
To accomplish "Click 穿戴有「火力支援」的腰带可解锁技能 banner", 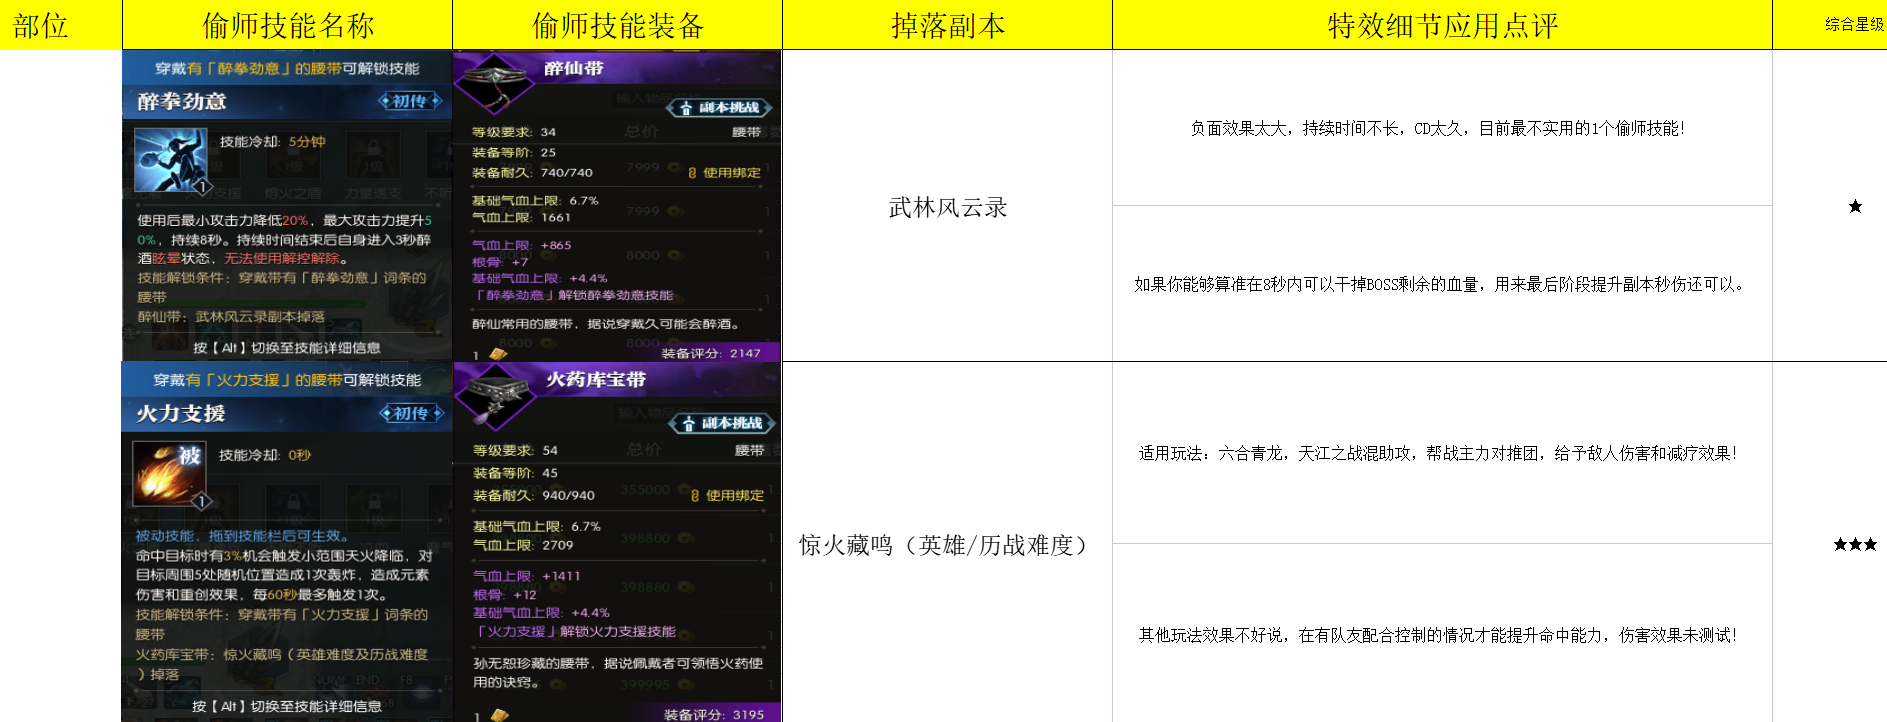I will coord(287,380).
